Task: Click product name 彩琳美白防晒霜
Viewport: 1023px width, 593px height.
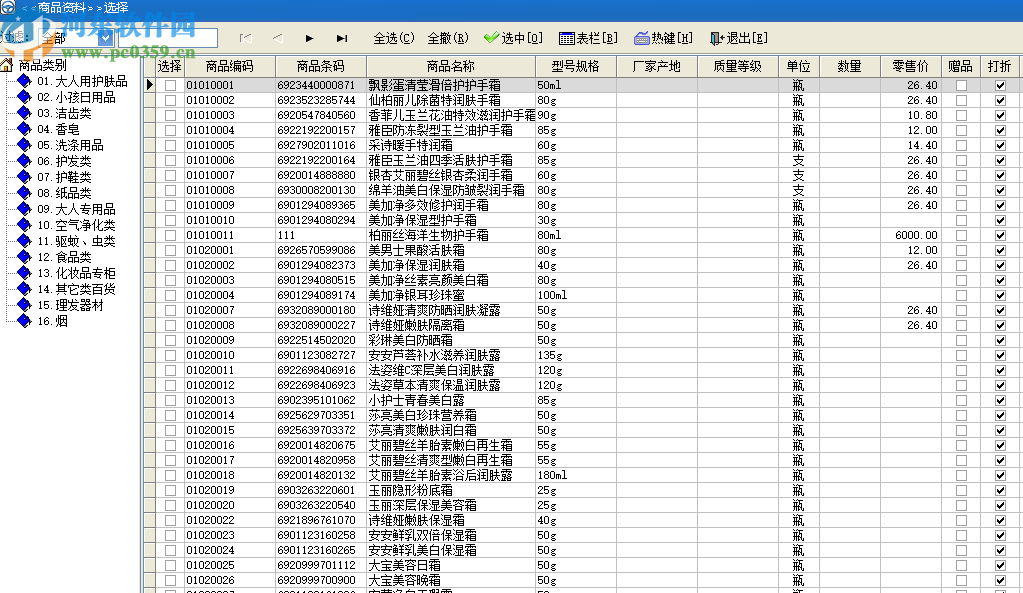Action: (x=410, y=341)
